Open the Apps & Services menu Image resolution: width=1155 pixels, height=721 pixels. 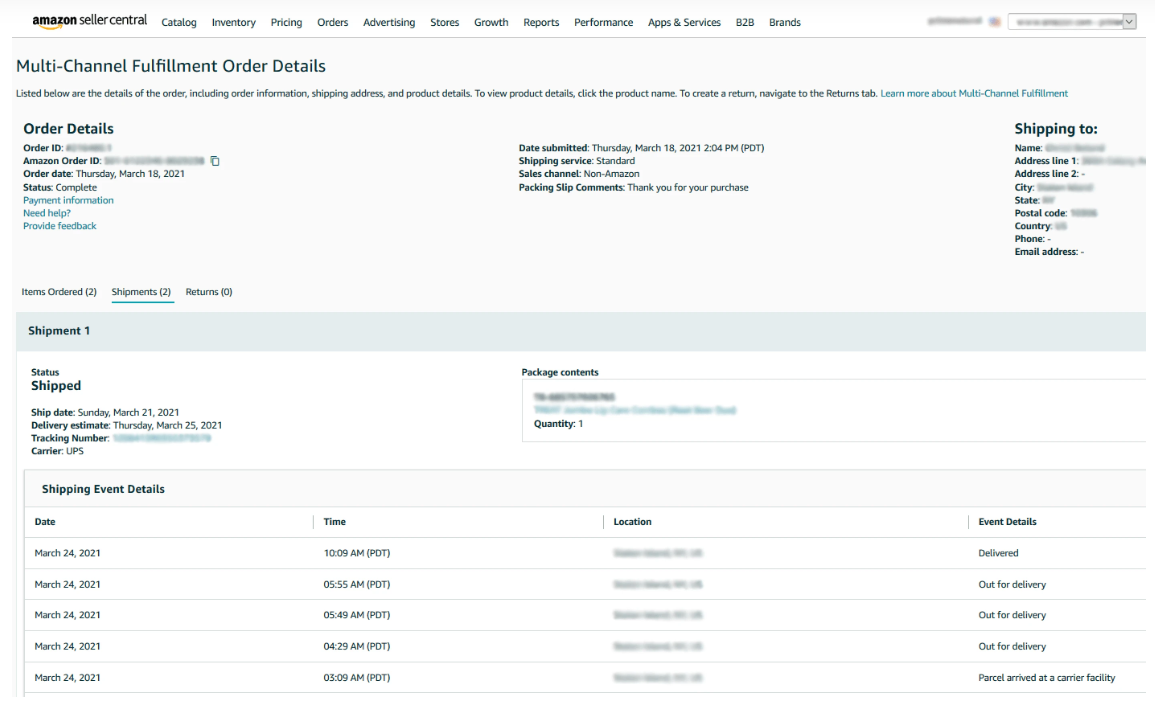[x=684, y=23]
